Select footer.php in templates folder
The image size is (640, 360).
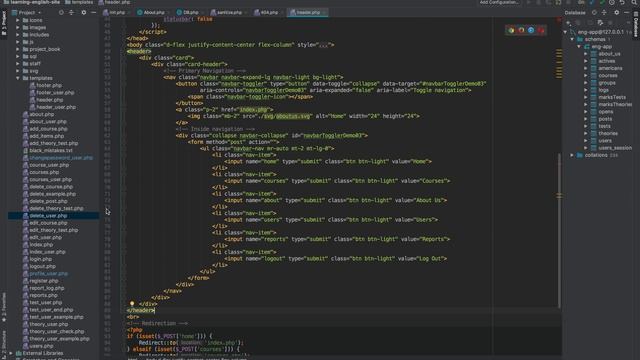(x=49, y=85)
